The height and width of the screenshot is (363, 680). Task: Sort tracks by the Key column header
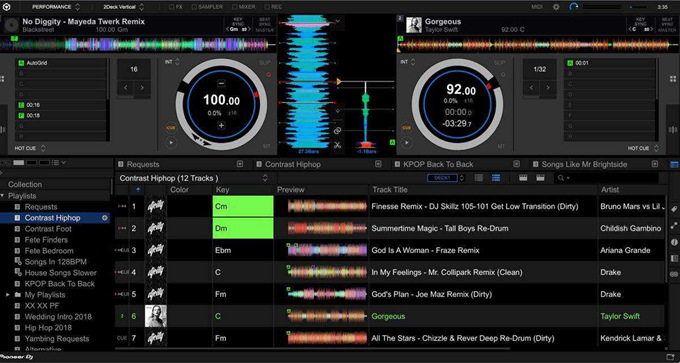coord(222,190)
